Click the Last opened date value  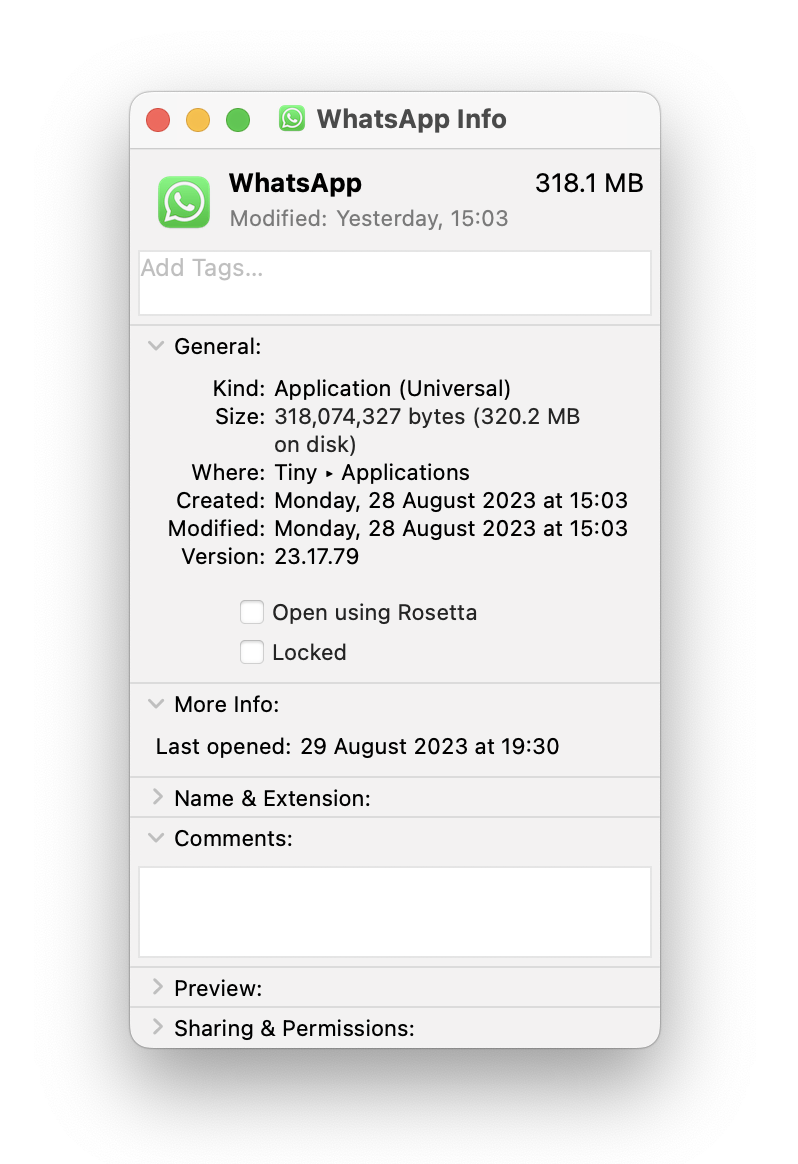click(x=429, y=746)
